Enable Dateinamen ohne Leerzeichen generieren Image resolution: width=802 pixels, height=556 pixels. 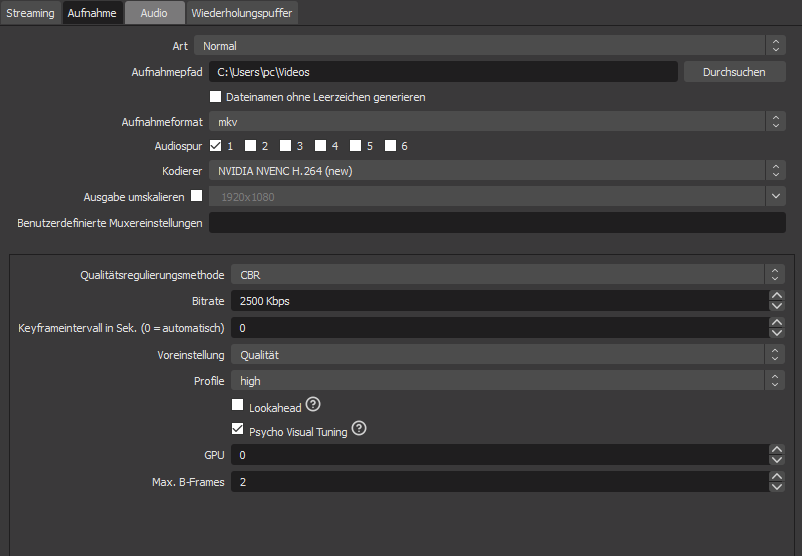(x=215, y=97)
